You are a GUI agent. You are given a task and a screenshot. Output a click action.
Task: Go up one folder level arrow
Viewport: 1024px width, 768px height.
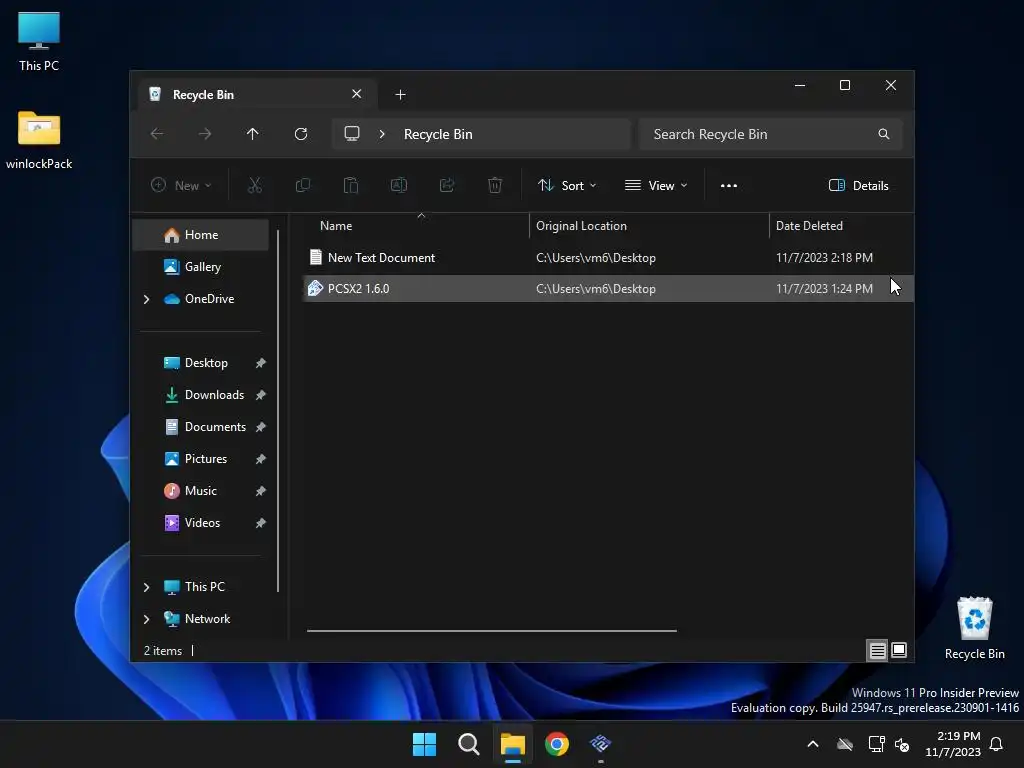tap(253, 134)
